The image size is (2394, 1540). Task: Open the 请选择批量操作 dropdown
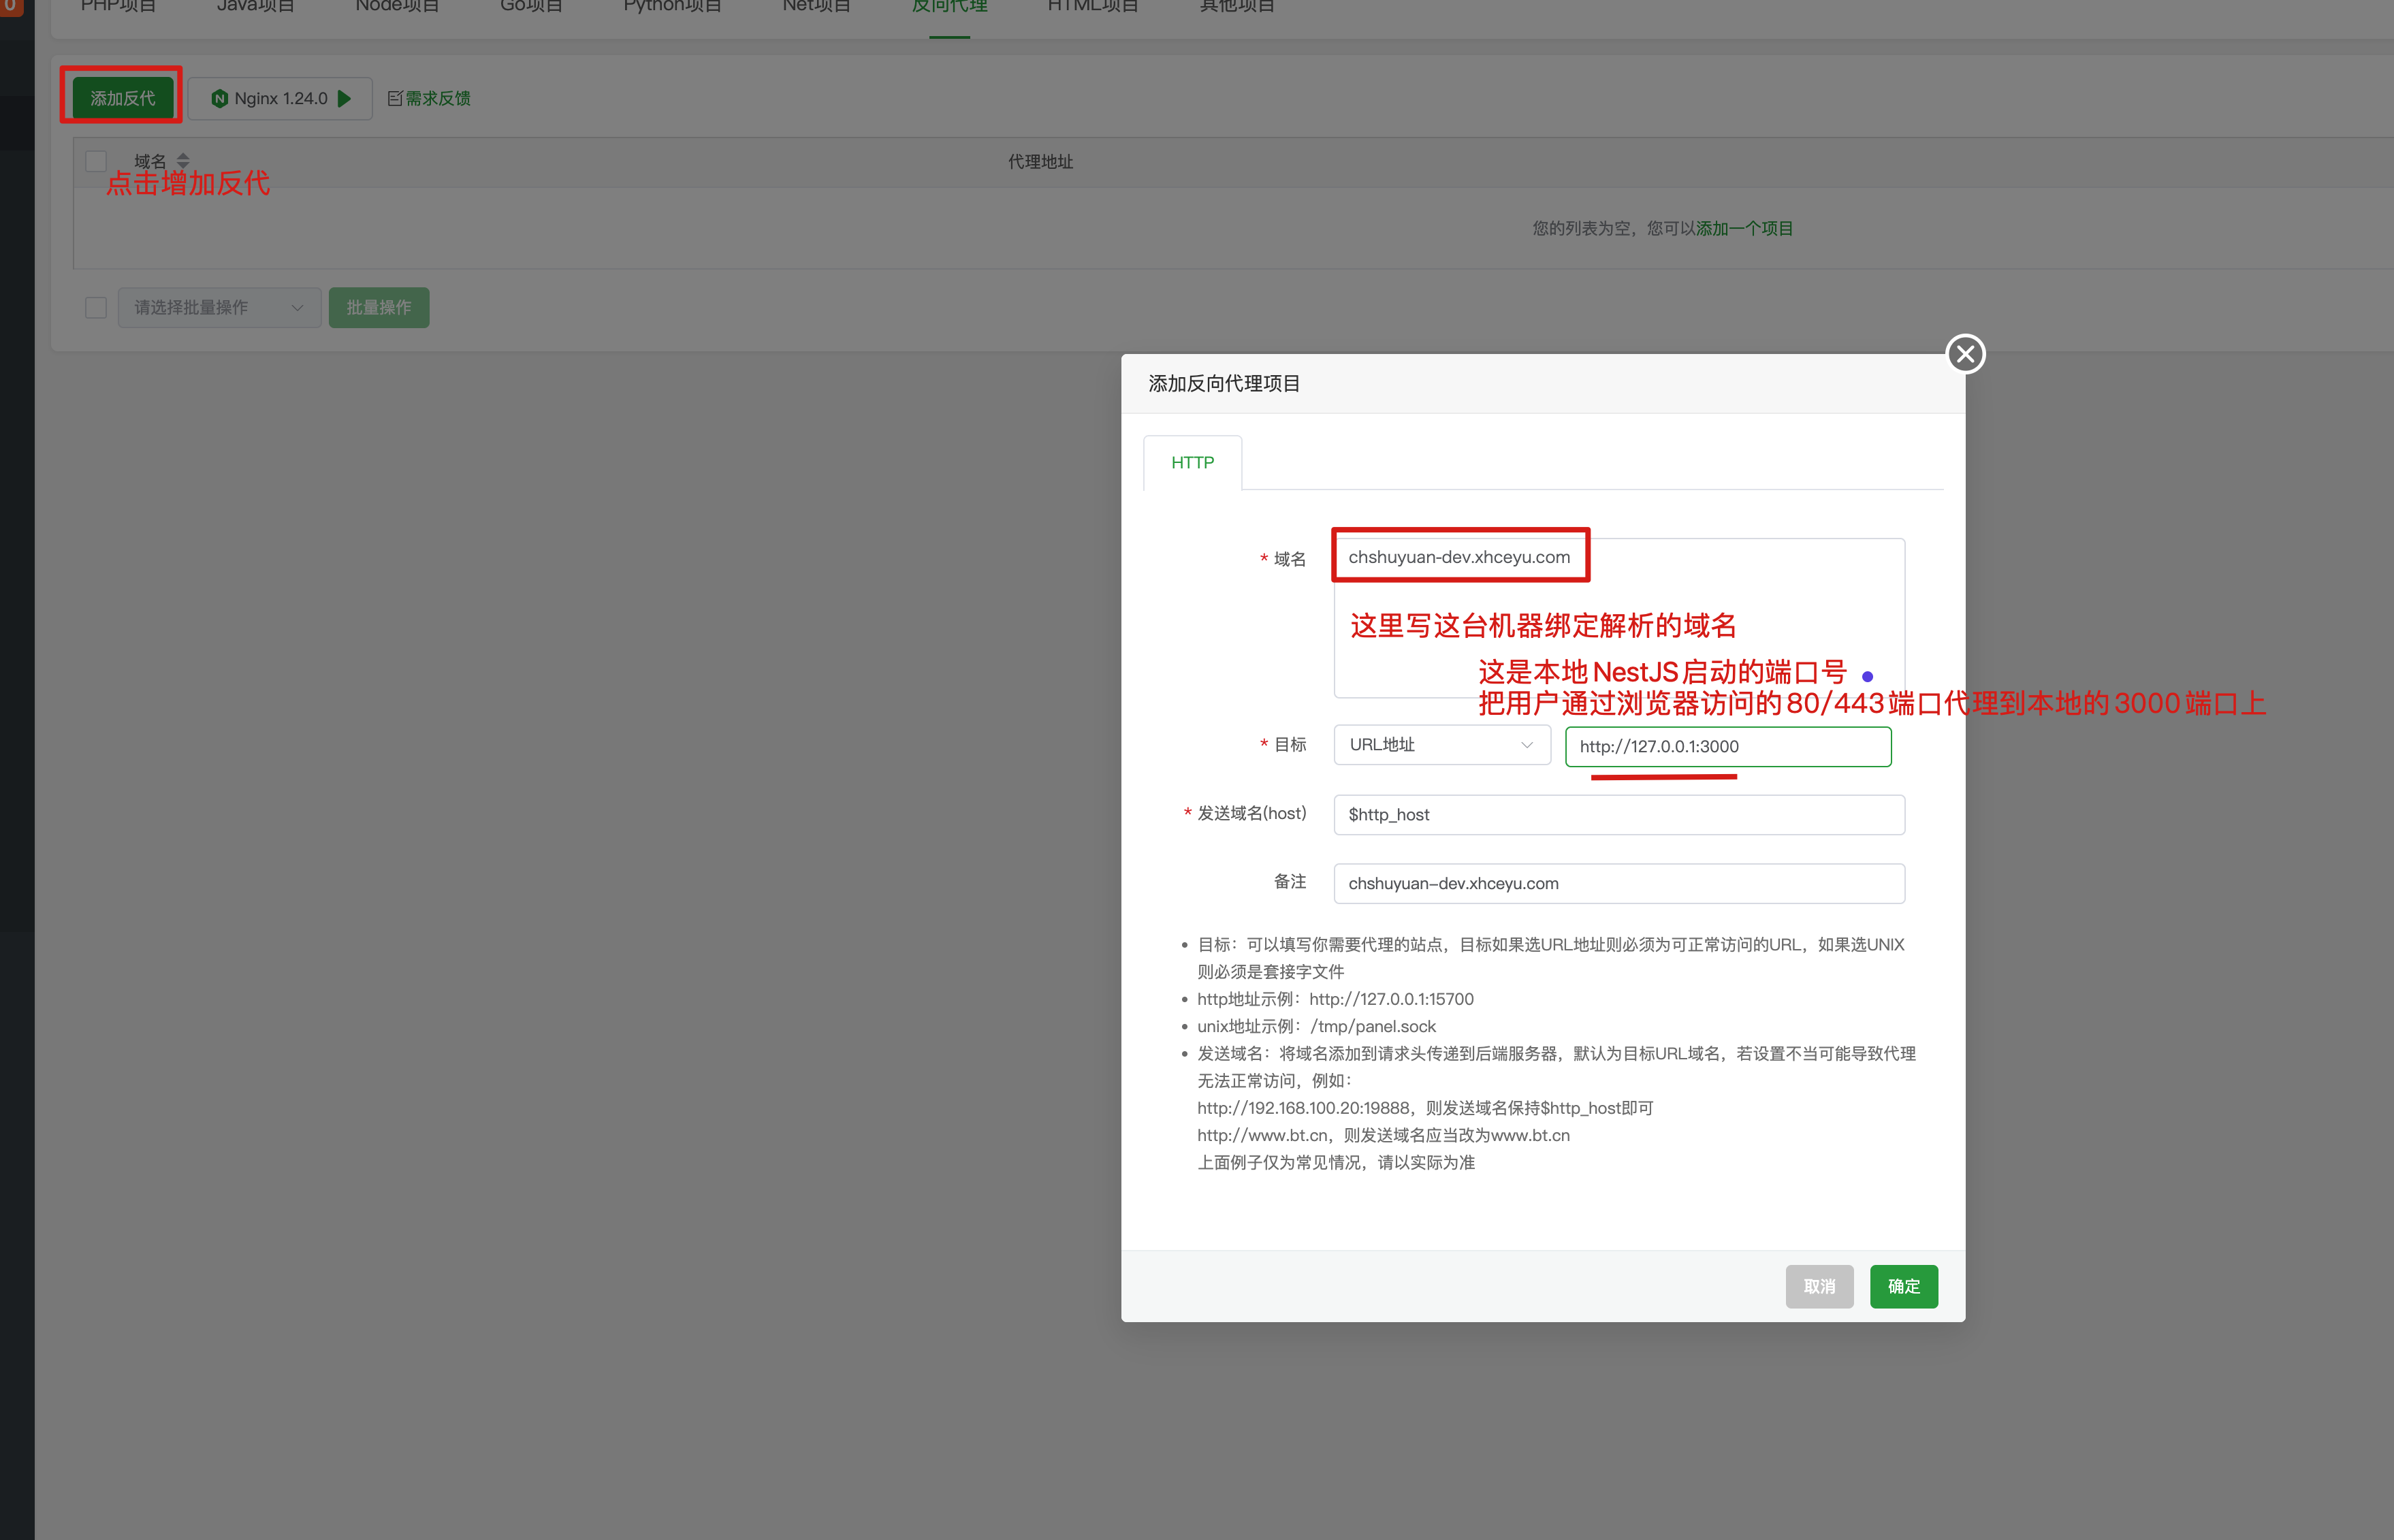(219, 307)
